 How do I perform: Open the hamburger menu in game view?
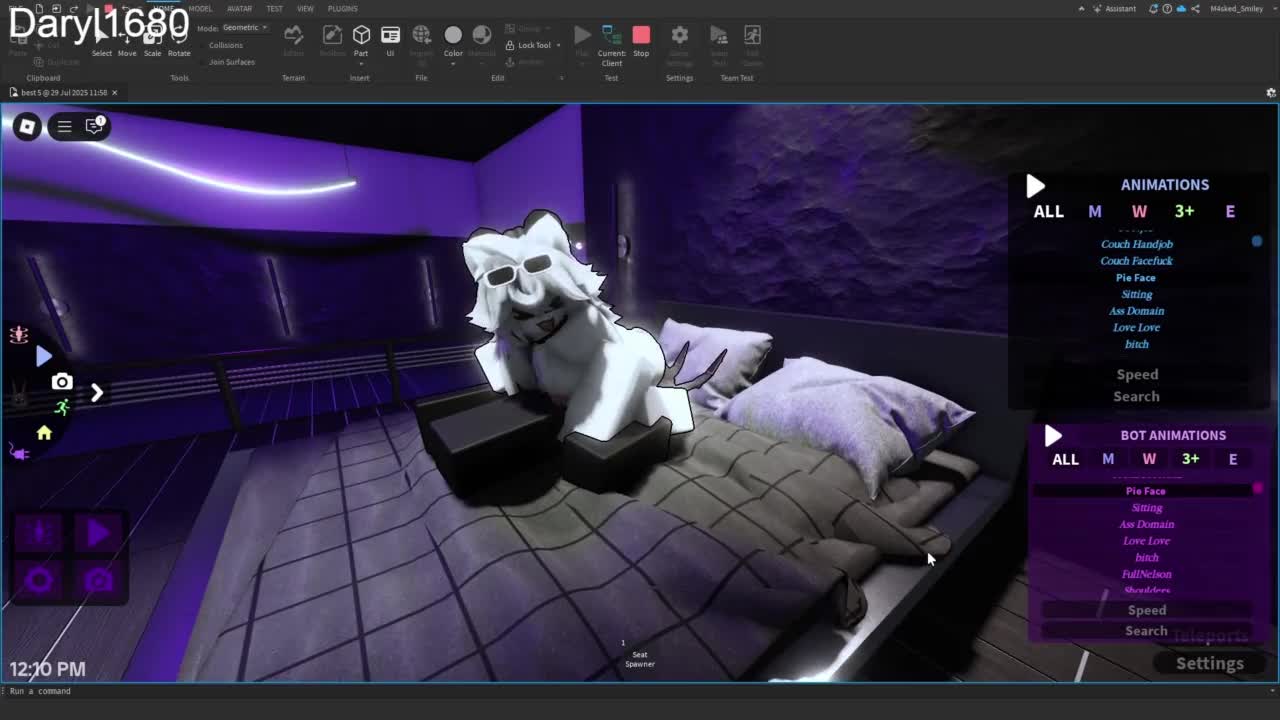[64, 126]
